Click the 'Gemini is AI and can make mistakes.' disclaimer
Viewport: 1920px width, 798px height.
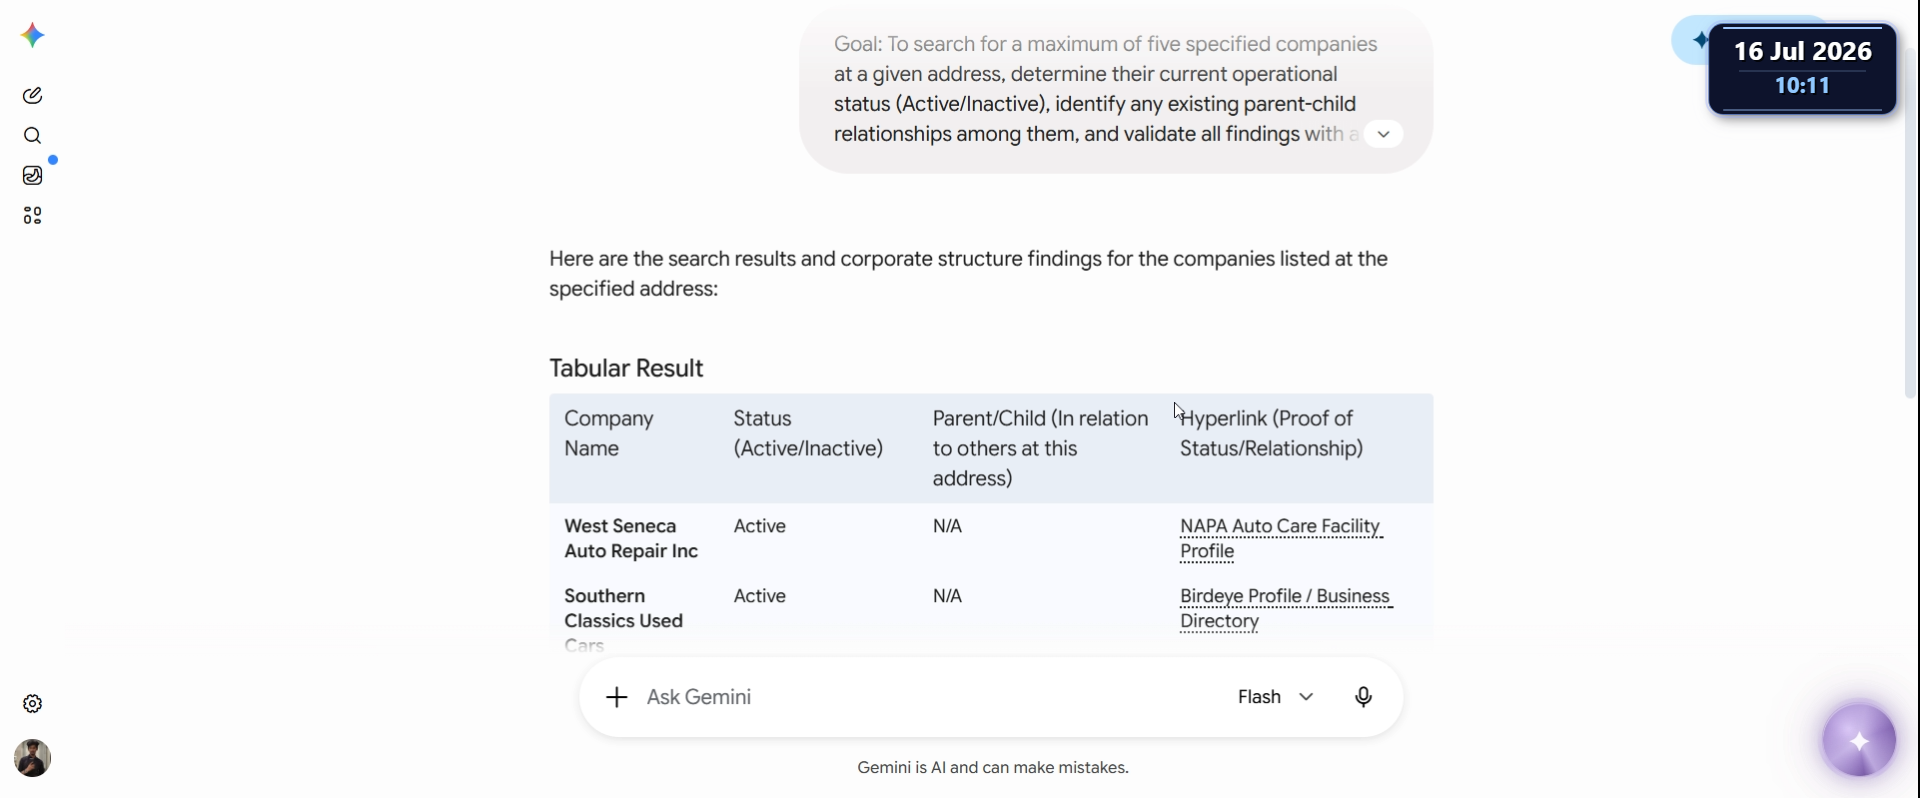[993, 768]
